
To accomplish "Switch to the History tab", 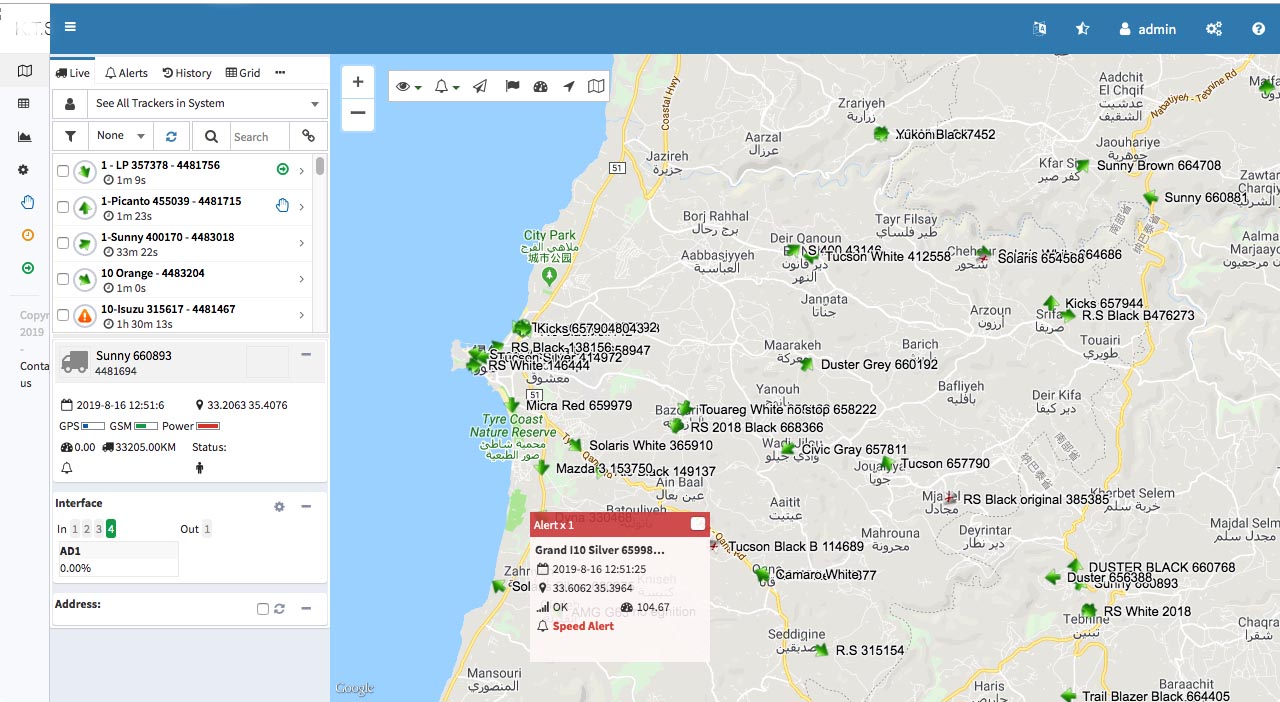I will 187,73.
